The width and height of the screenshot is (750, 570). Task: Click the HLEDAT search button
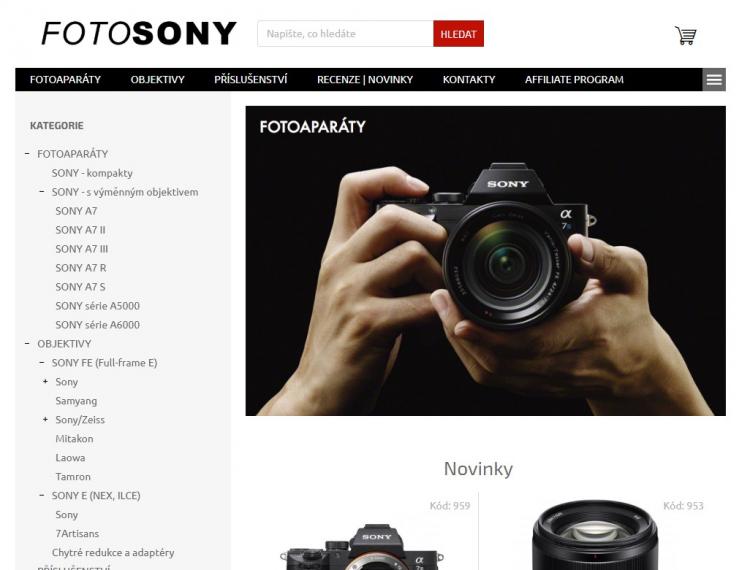point(458,33)
